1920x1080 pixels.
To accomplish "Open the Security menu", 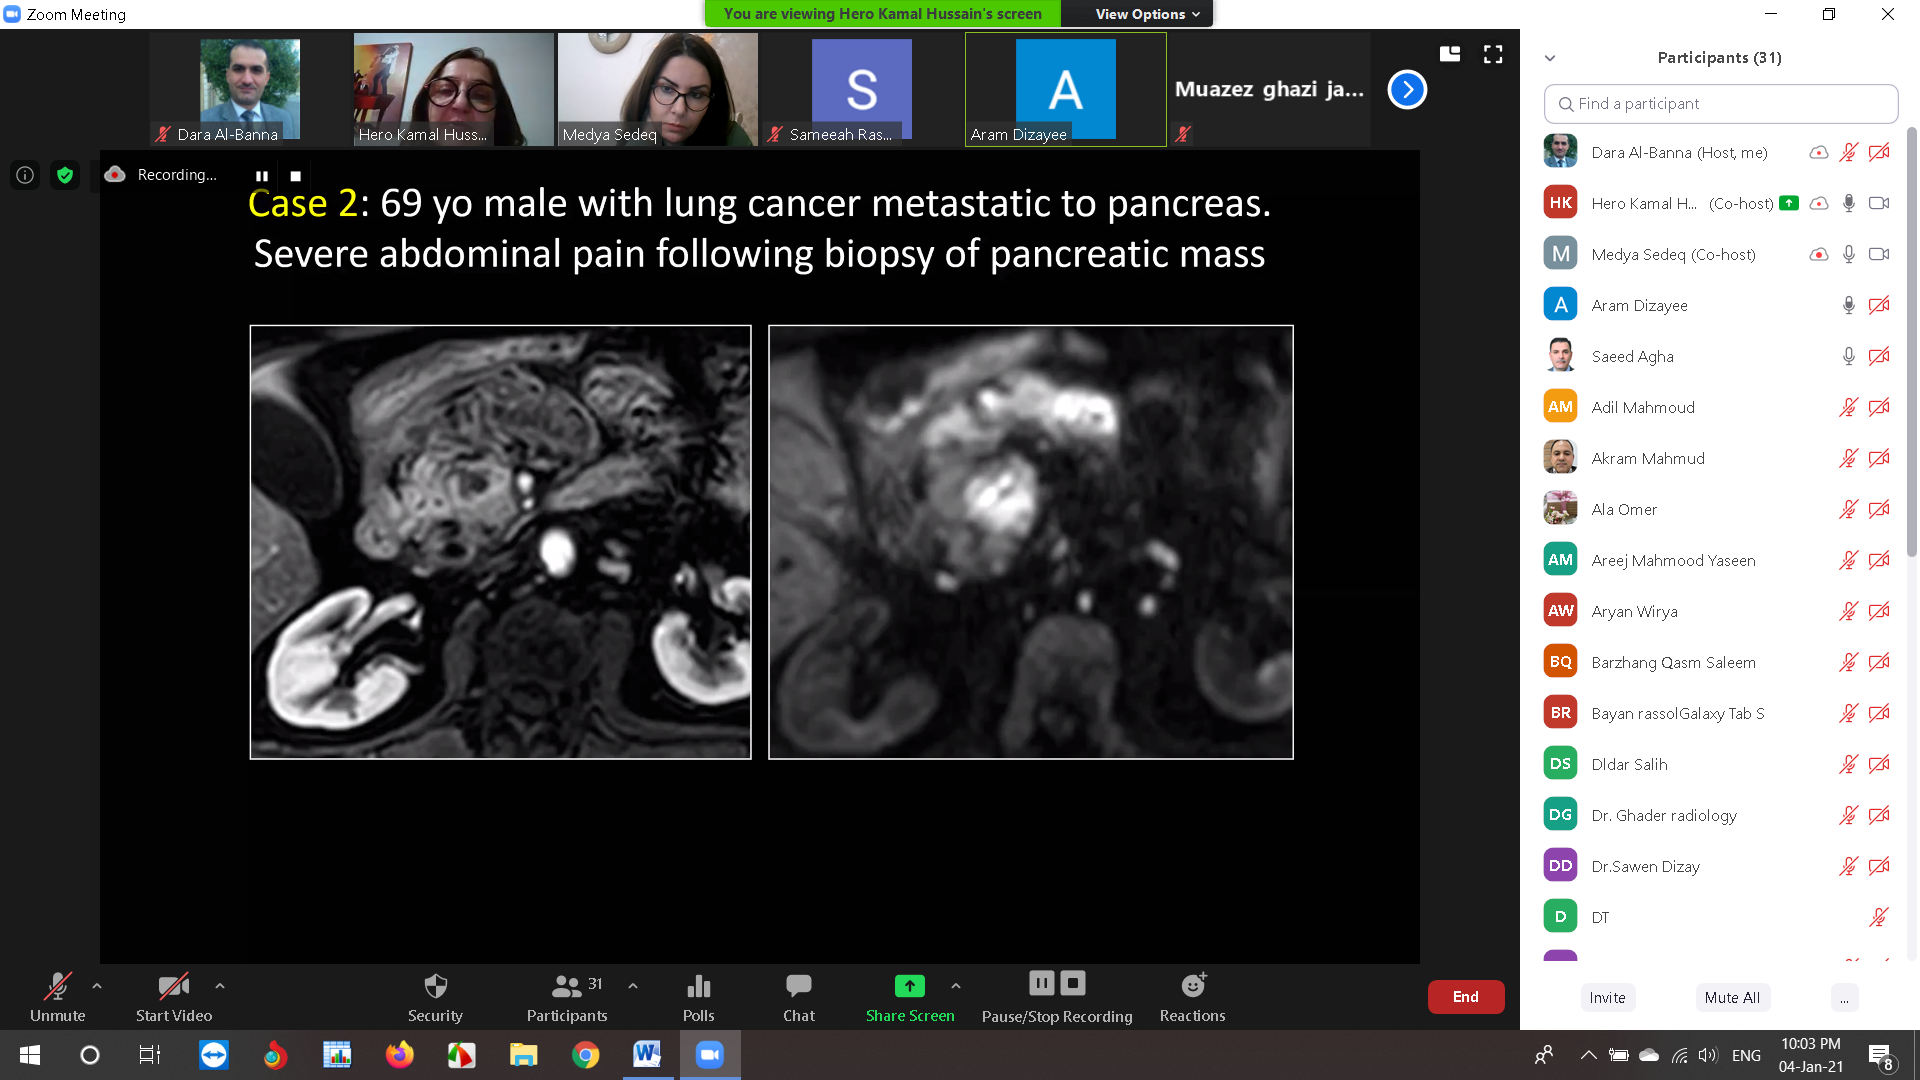I will click(x=435, y=997).
